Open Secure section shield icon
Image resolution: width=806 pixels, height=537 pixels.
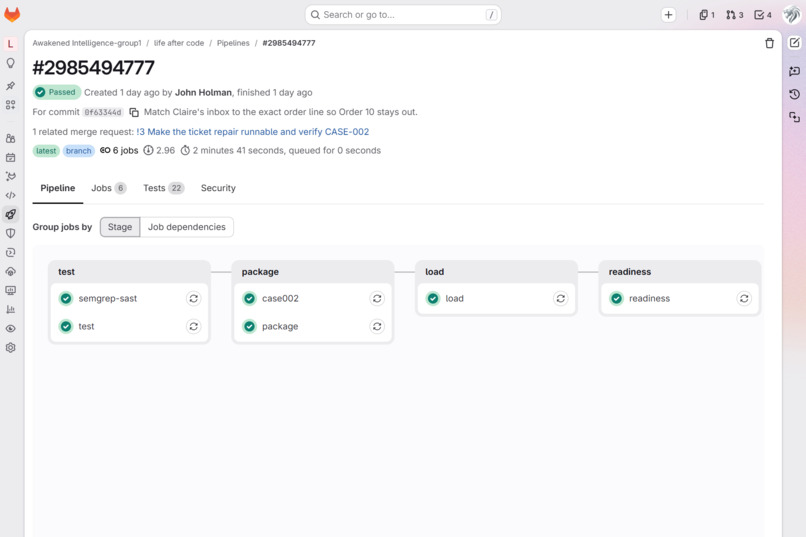[10, 233]
